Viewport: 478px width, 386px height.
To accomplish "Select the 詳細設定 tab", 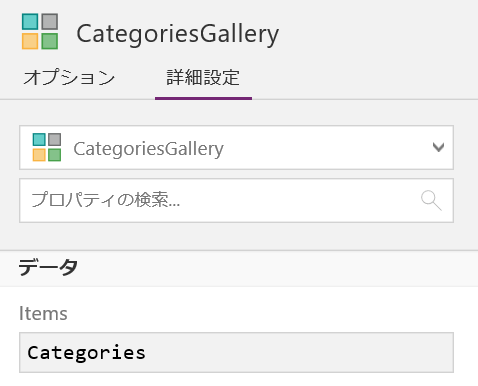I will coord(203,77).
